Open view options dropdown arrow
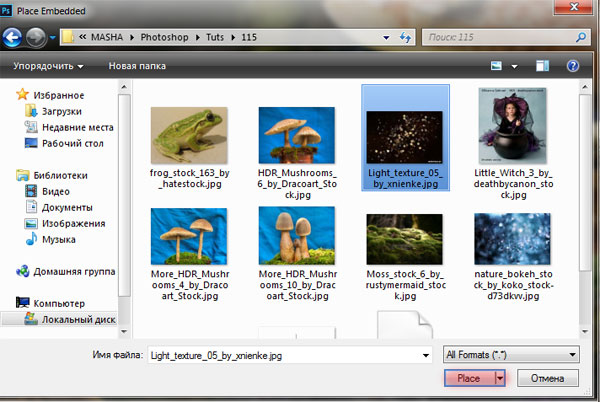 coord(514,67)
